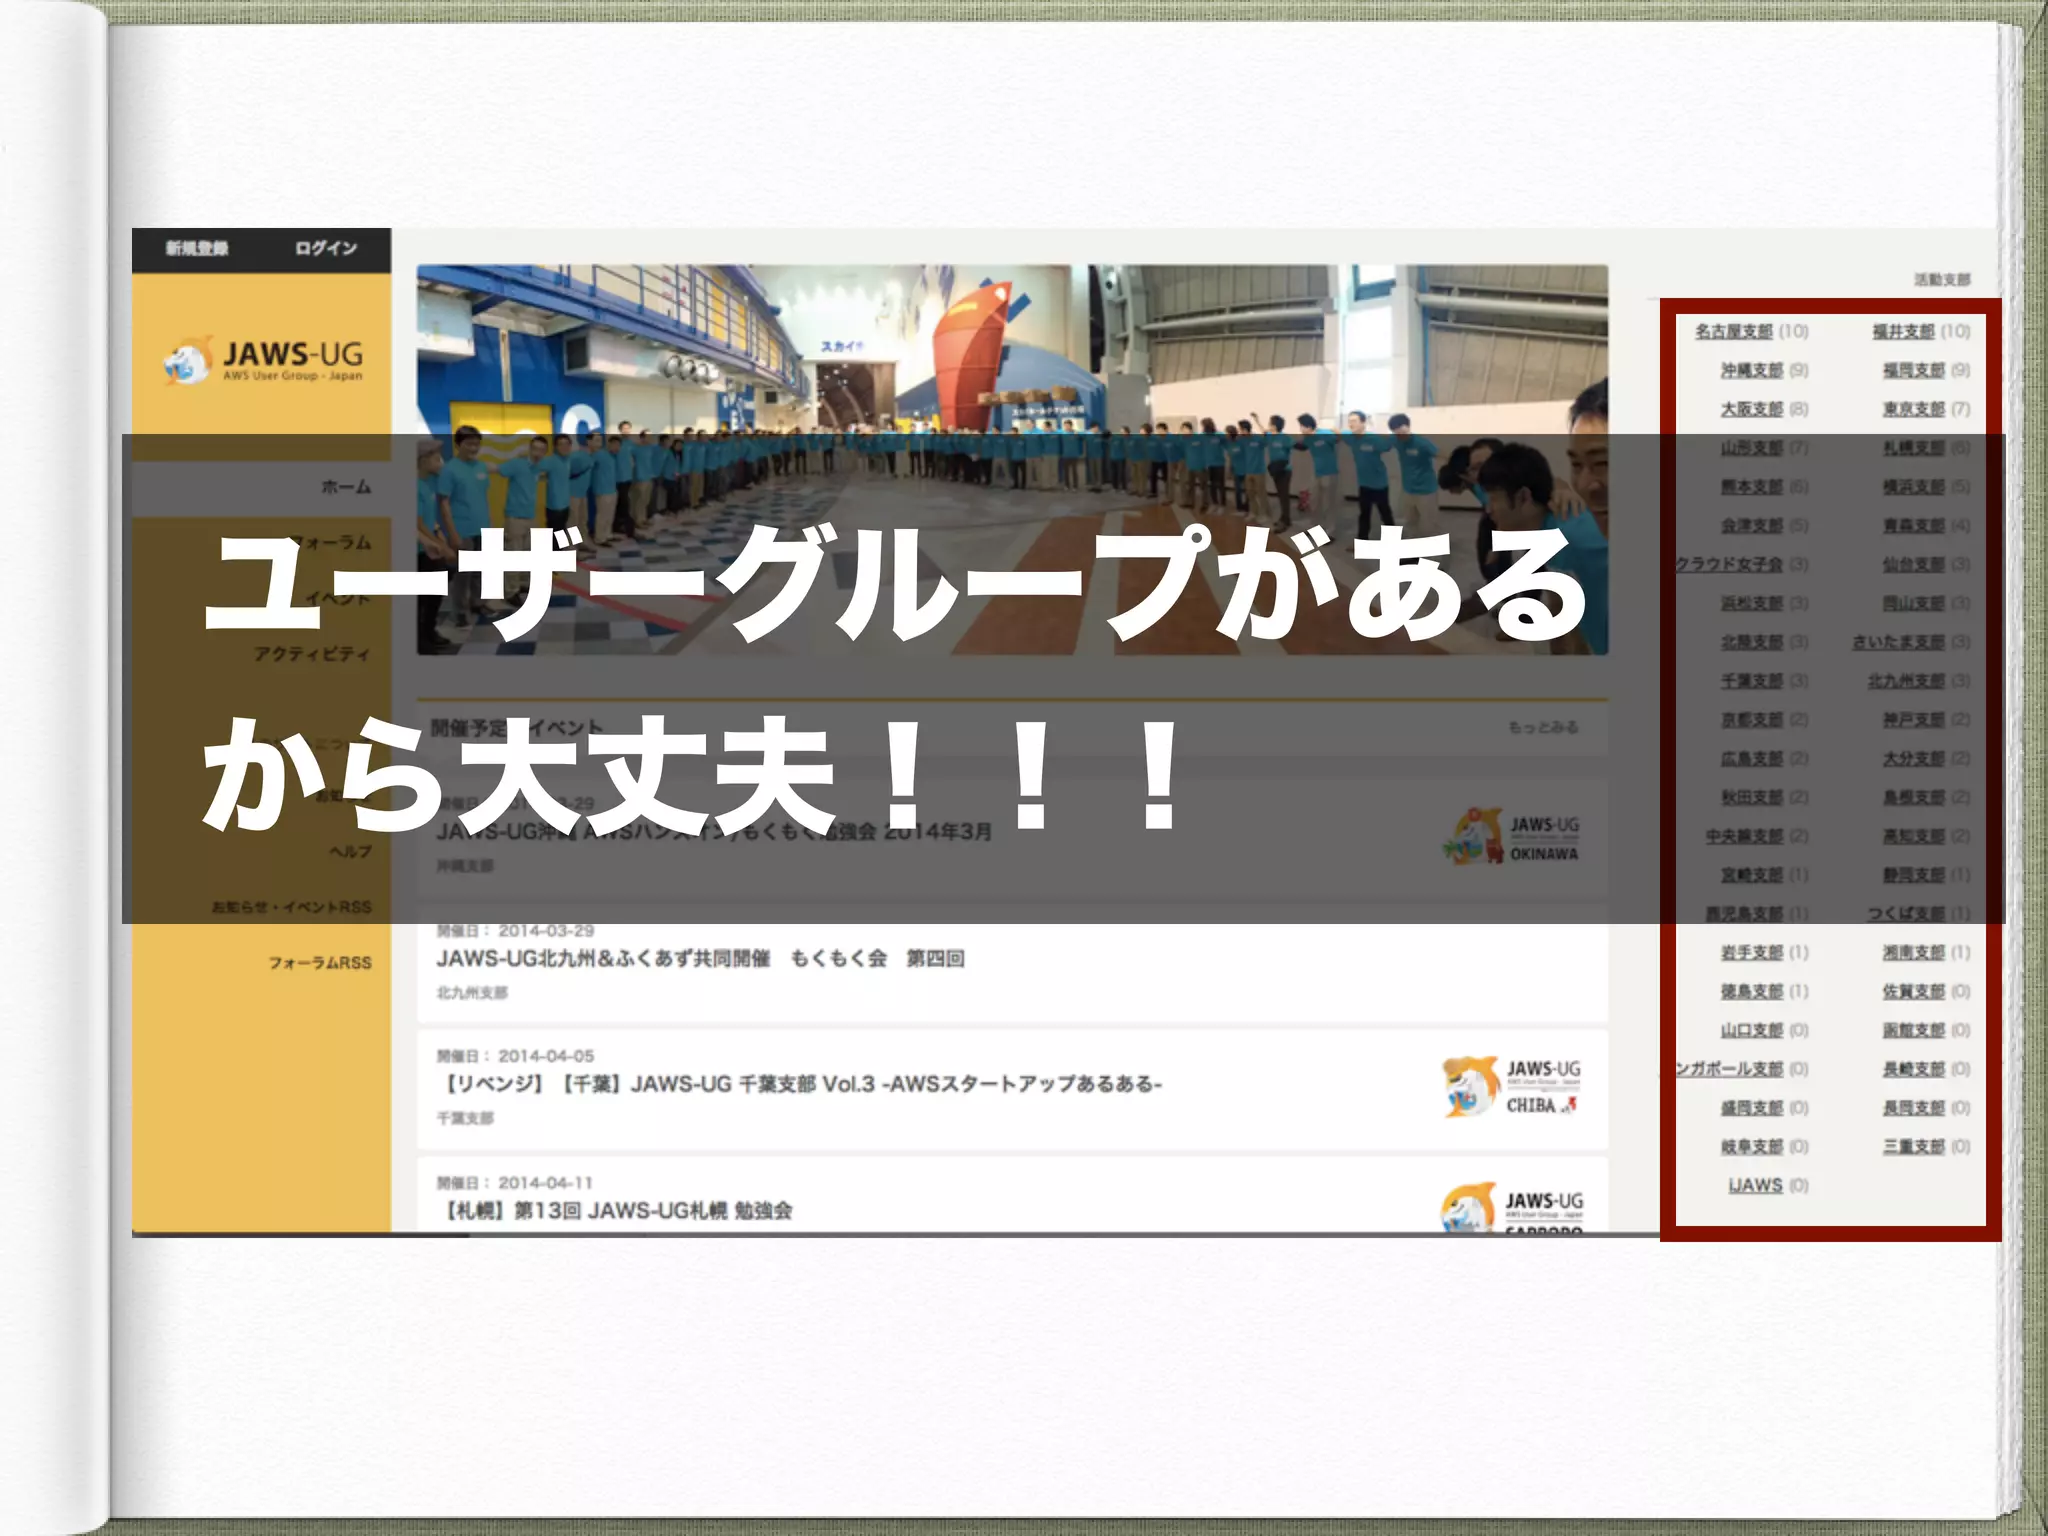Open アクティビティ in the sidebar menu
This screenshot has width=2048, height=1536.
pos(312,654)
